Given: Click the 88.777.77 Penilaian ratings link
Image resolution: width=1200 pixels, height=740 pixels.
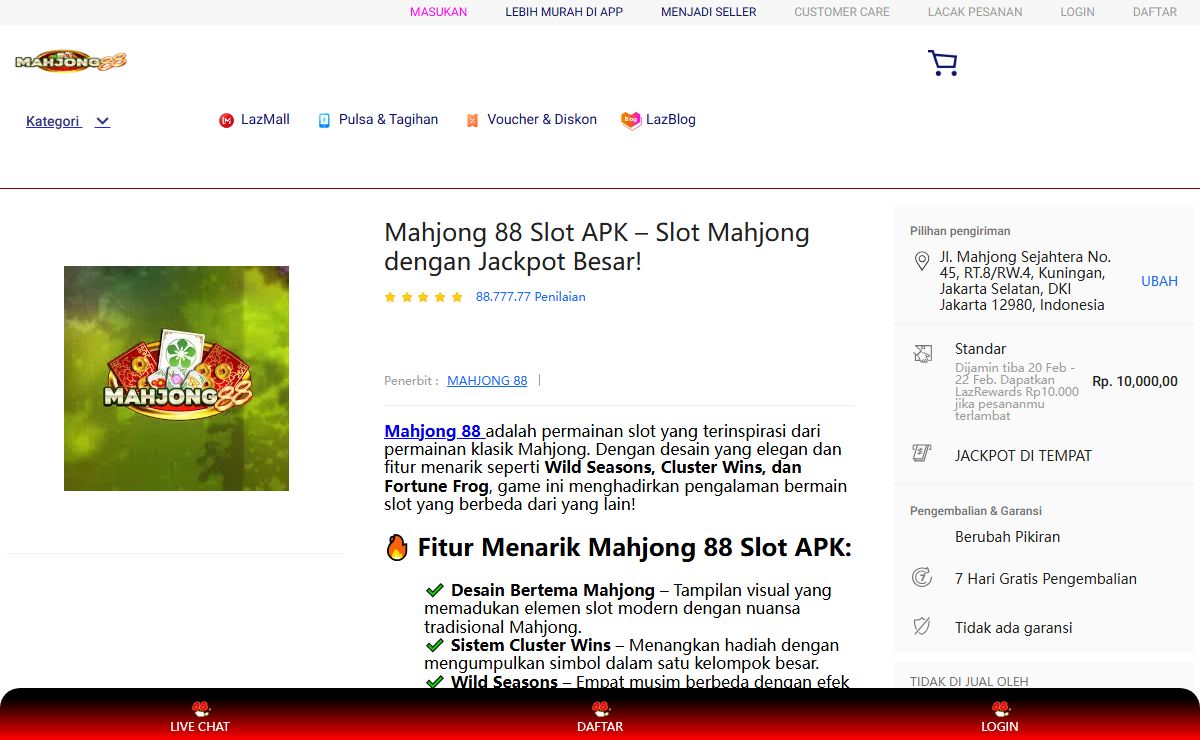Looking at the screenshot, I should [x=531, y=297].
